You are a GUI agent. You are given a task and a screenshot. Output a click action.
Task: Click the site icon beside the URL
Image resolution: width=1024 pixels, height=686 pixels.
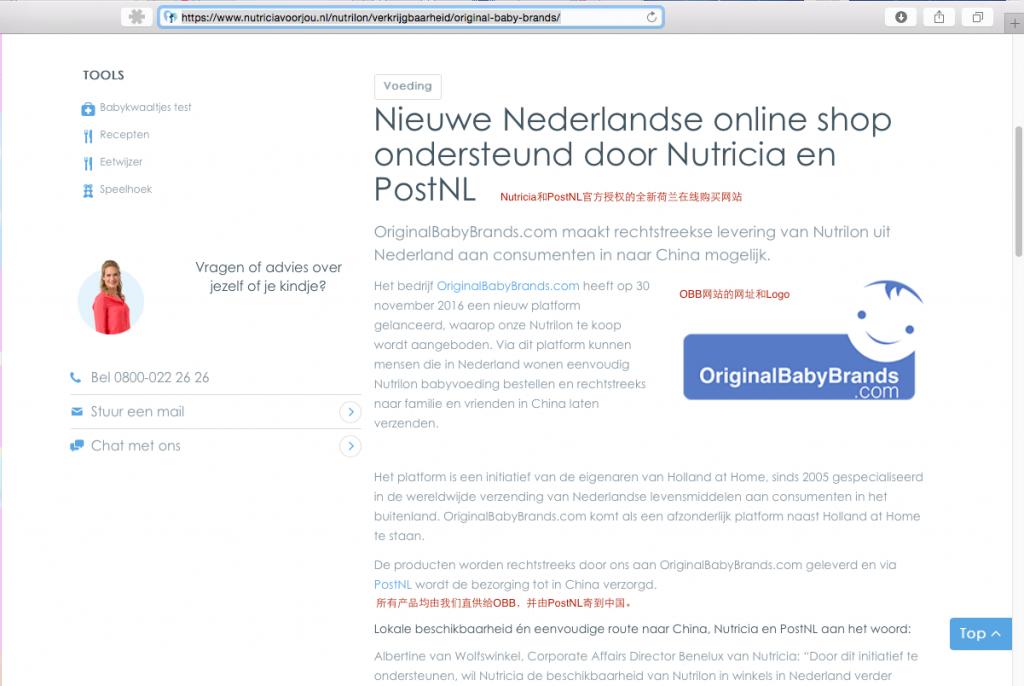(x=170, y=18)
